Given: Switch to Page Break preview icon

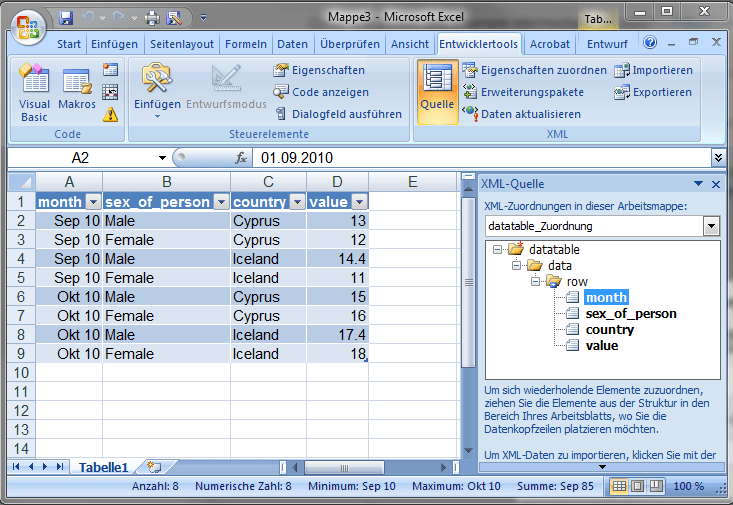Looking at the screenshot, I should [656, 486].
